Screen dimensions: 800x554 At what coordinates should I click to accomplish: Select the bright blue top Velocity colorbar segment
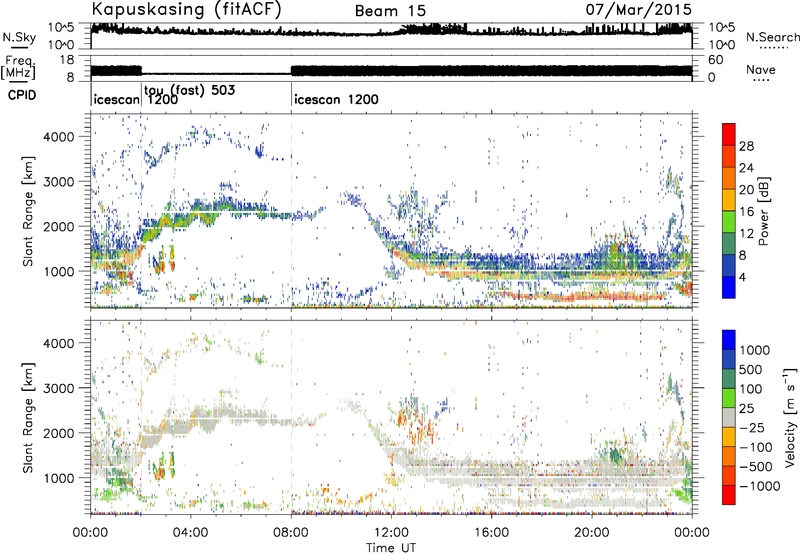tap(729, 340)
